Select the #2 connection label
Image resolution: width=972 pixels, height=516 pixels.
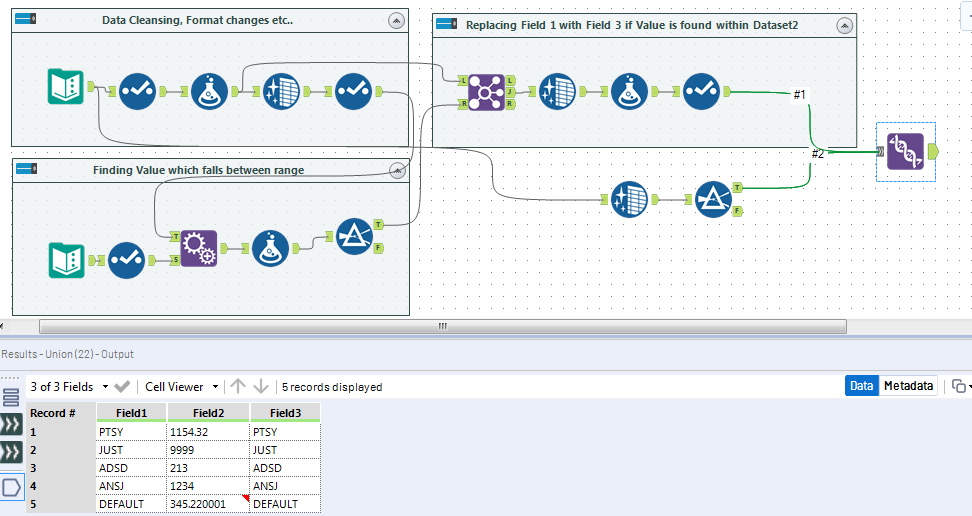[818, 154]
